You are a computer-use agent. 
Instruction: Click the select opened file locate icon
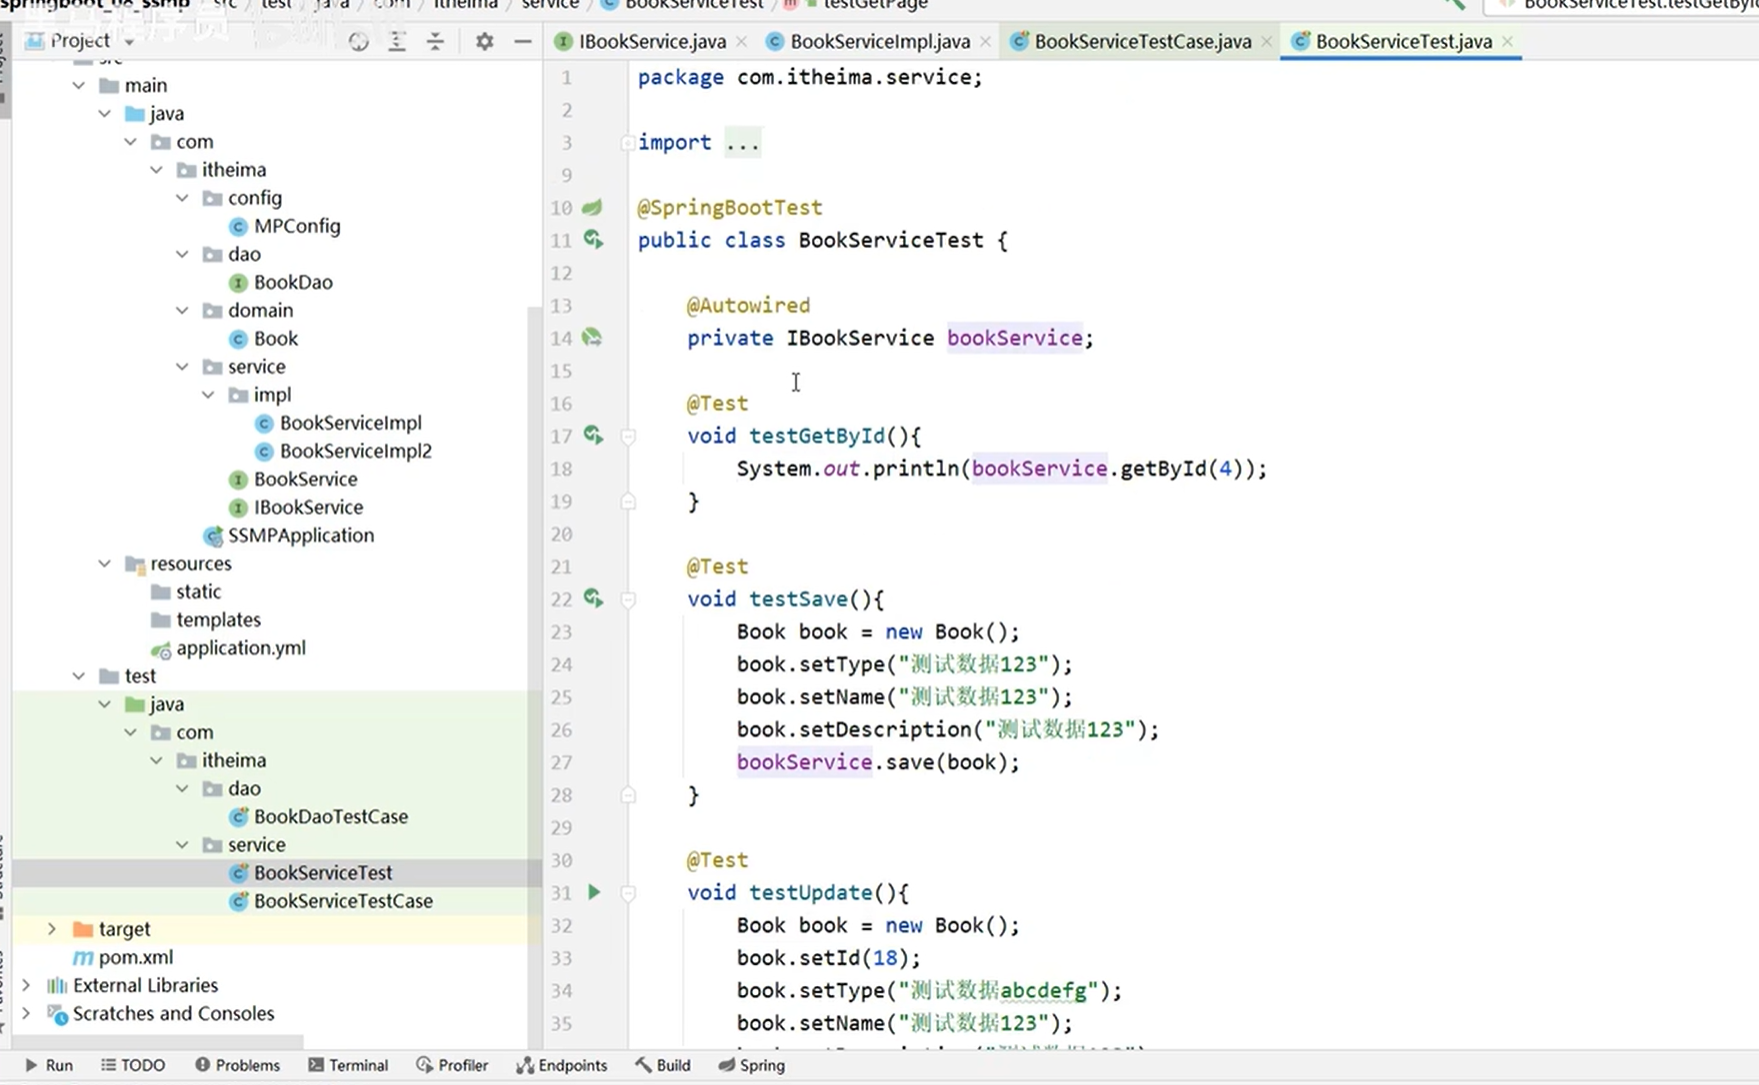pyautogui.click(x=358, y=41)
